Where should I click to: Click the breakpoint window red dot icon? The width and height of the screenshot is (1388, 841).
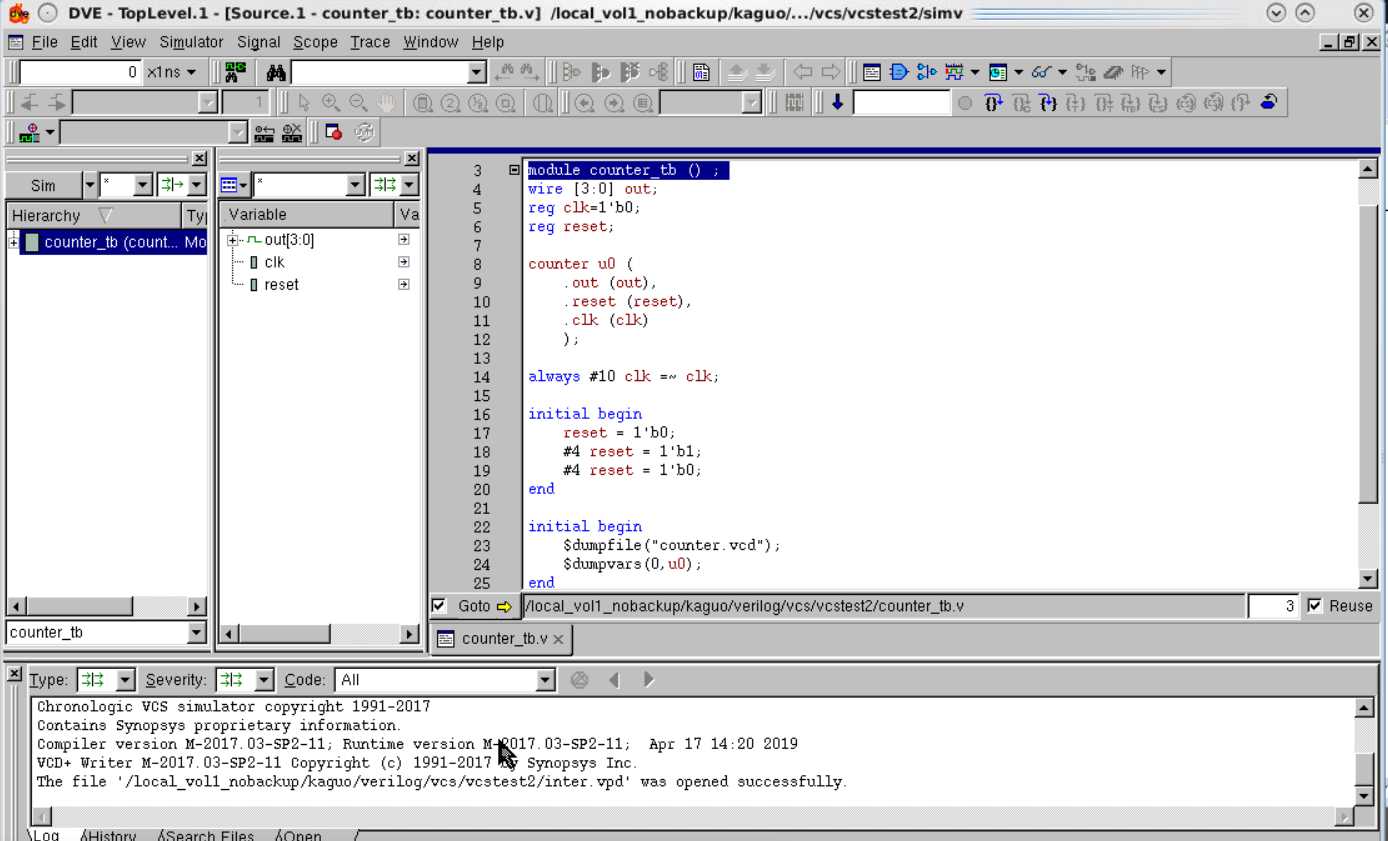click(334, 132)
